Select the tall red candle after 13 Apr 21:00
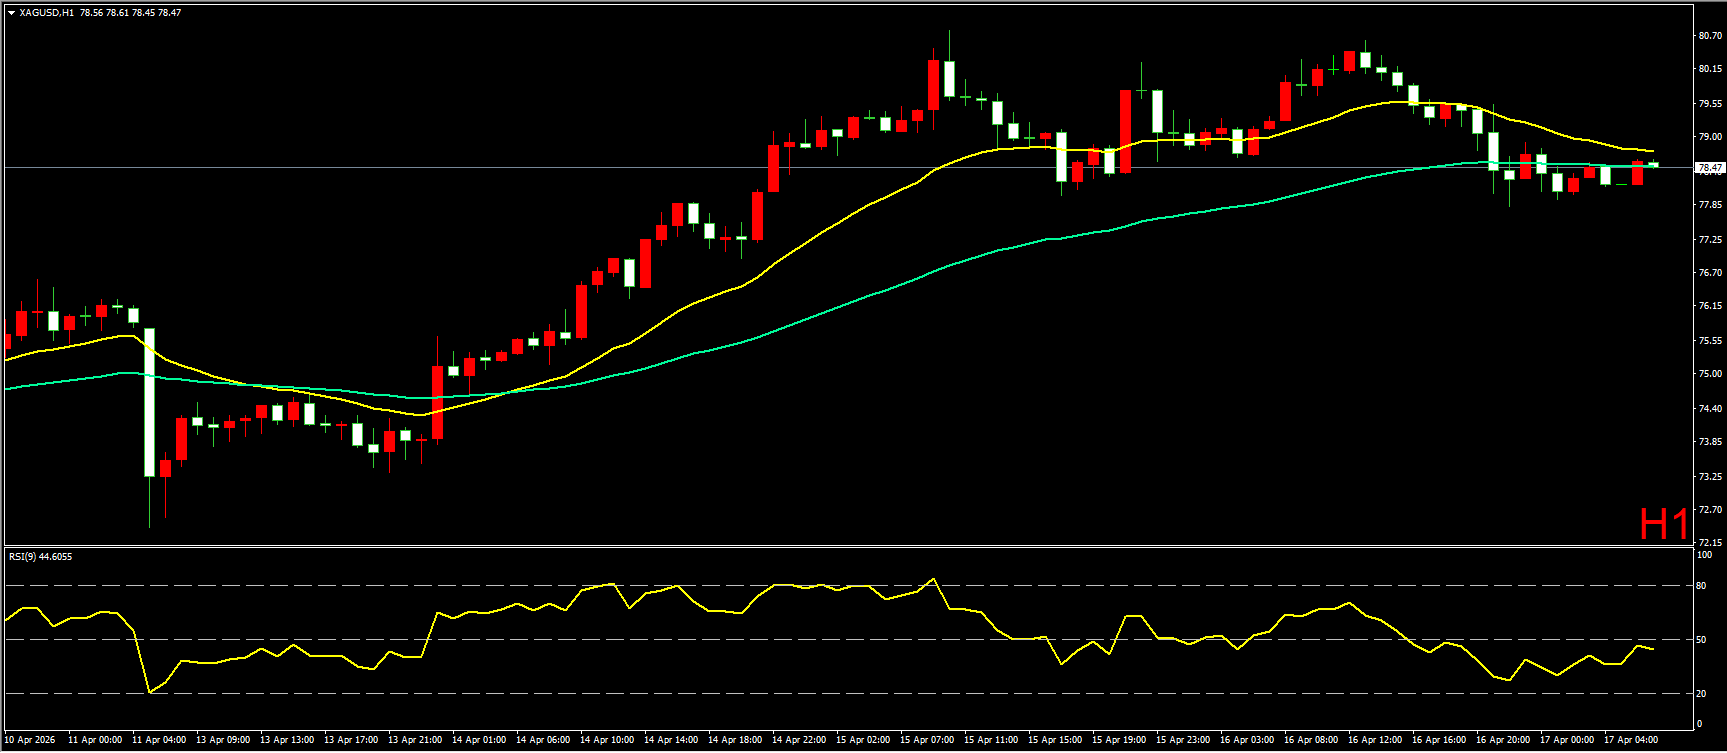This screenshot has width=1727, height=753. (437, 402)
